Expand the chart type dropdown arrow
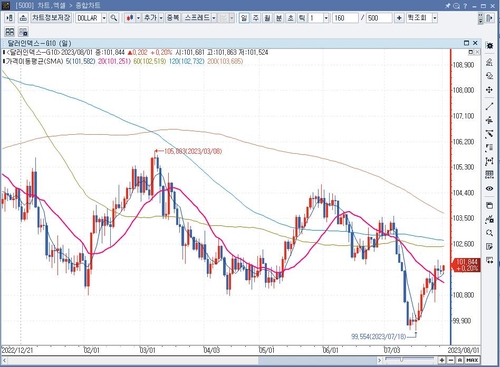This screenshot has width=500, height=367. 138,18
